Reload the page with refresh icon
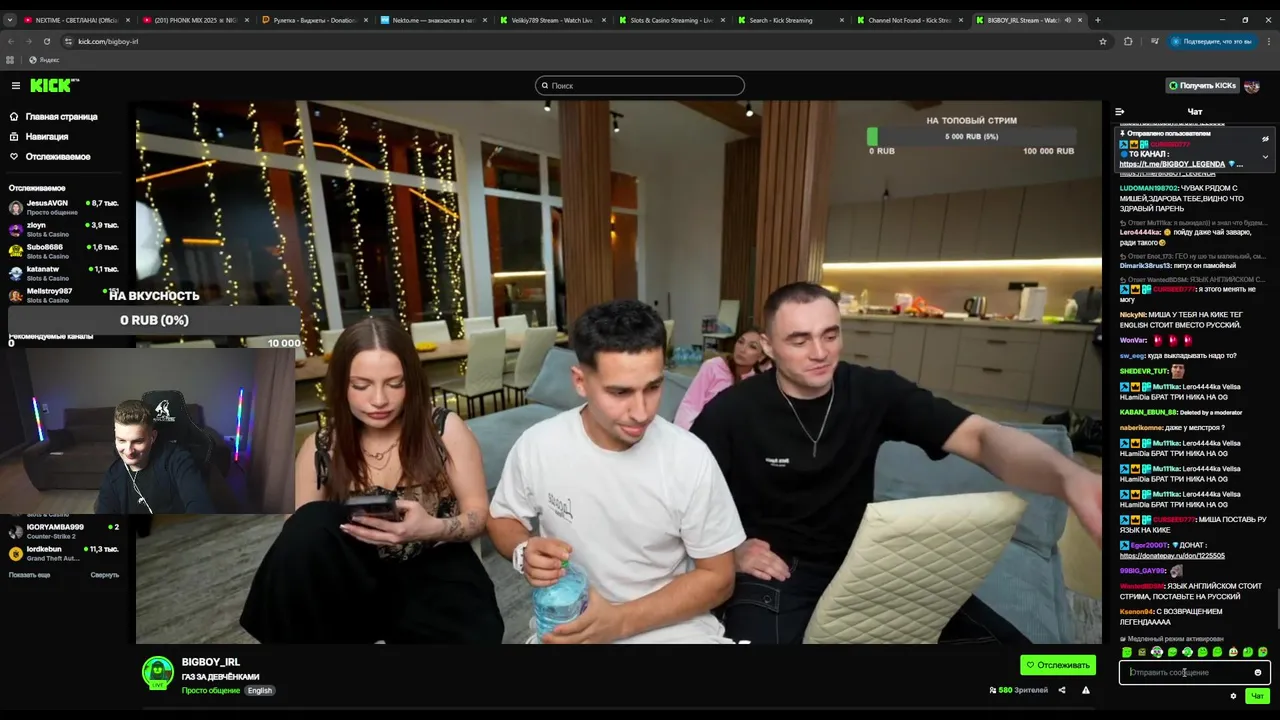This screenshot has width=1280, height=720. pos(47,41)
